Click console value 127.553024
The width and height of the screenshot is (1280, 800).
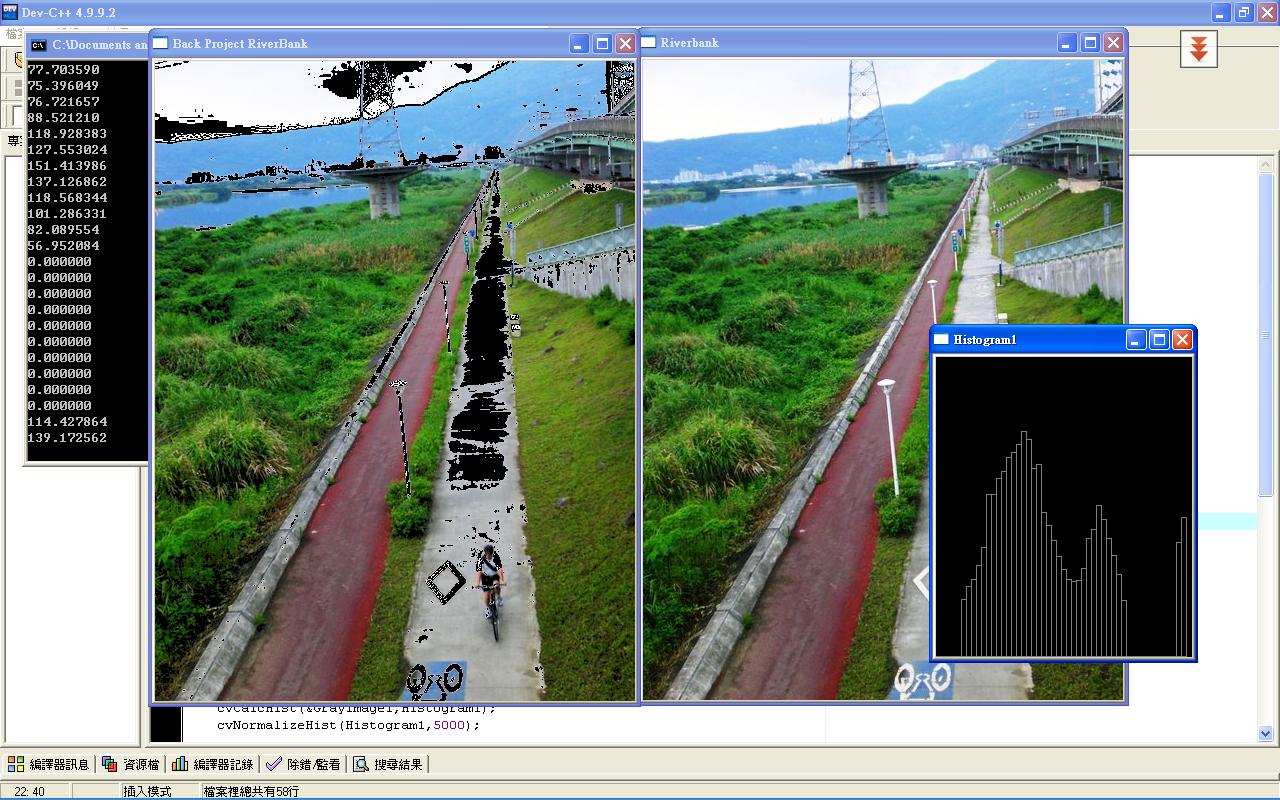pos(67,150)
